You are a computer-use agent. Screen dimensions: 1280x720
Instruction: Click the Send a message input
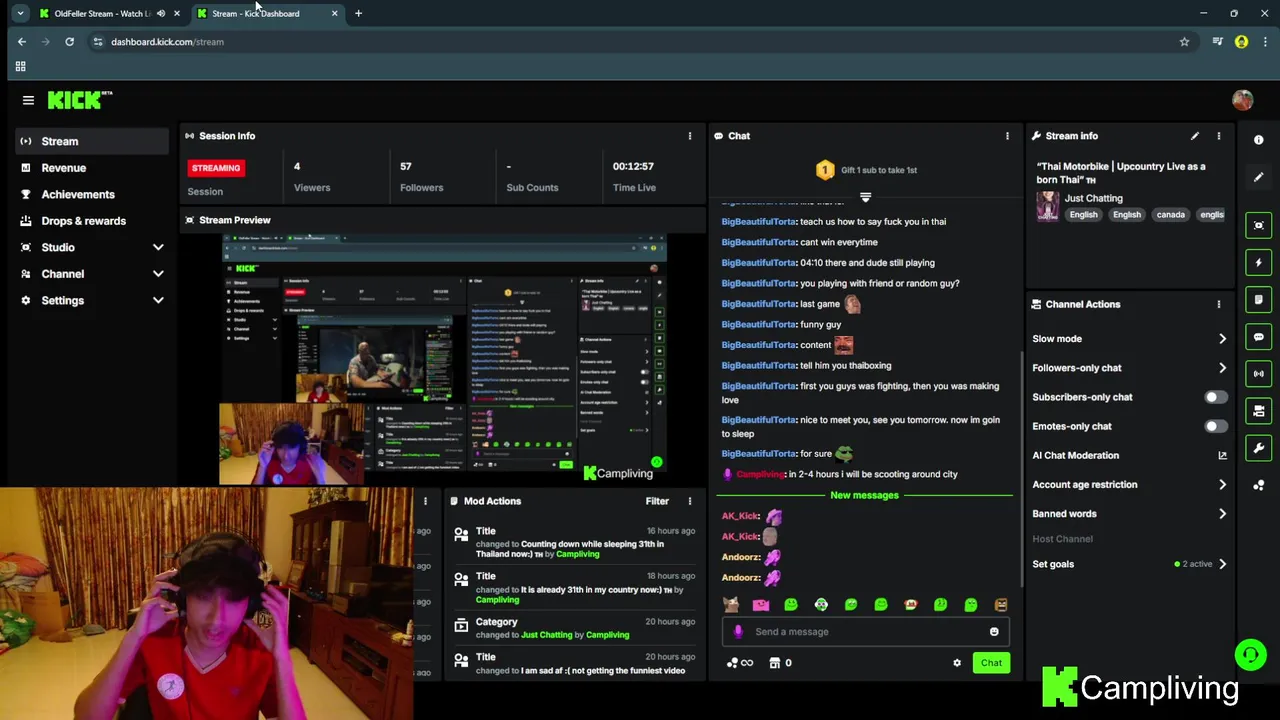[865, 632]
